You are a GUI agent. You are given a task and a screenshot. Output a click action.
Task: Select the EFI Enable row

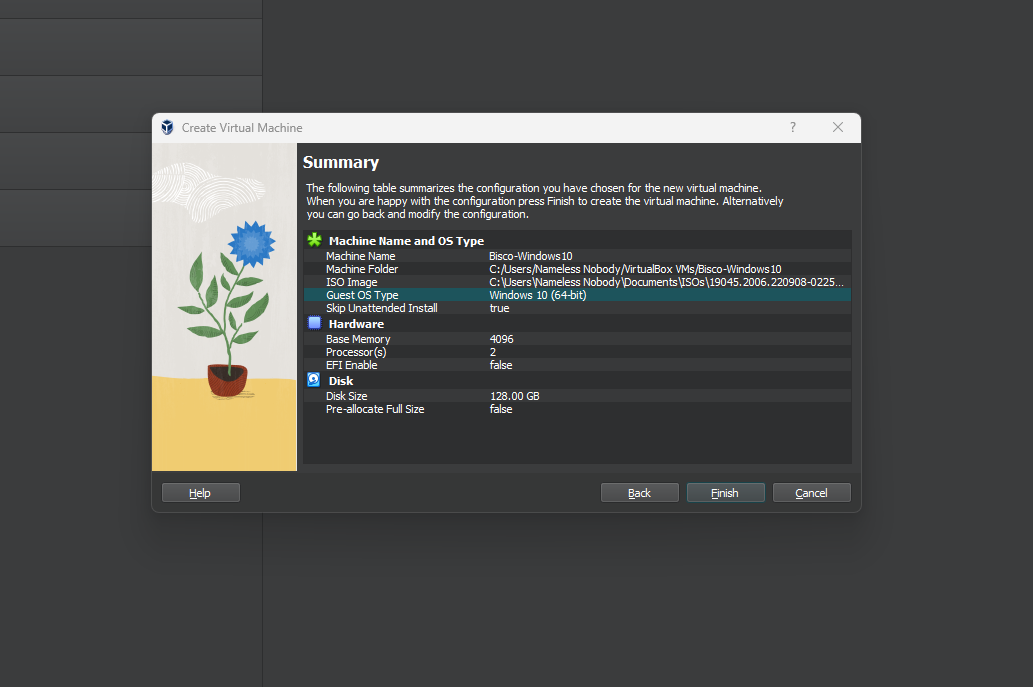click(576, 365)
